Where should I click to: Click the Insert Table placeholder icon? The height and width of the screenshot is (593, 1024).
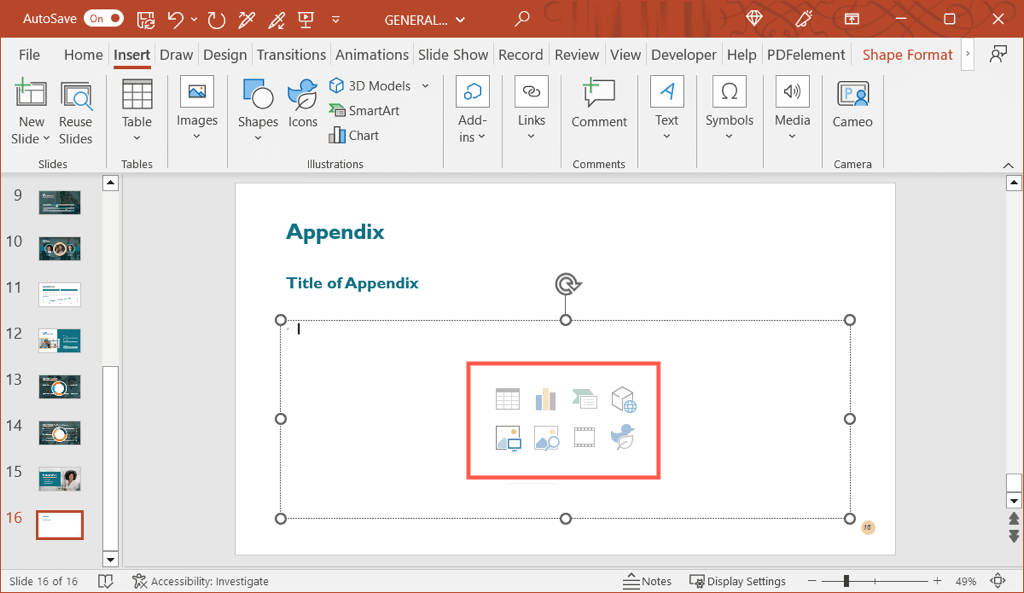(x=507, y=399)
